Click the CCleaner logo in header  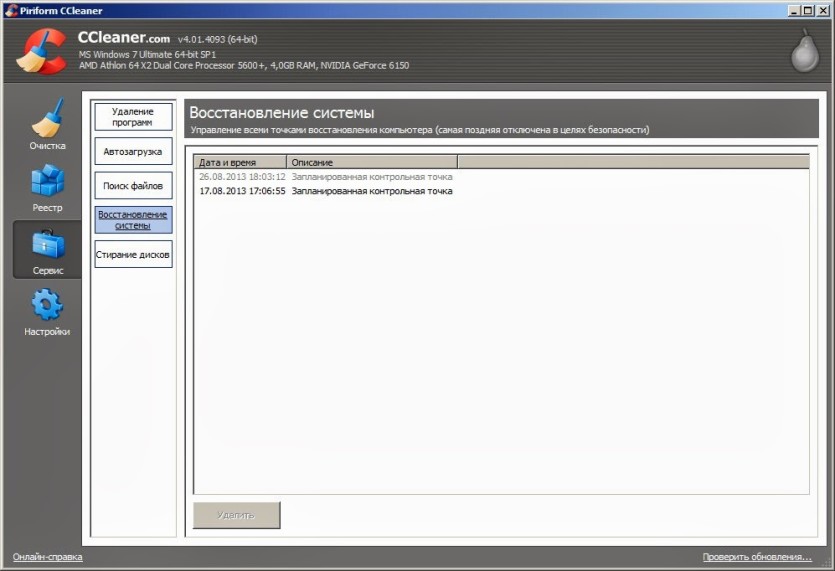click(42, 51)
